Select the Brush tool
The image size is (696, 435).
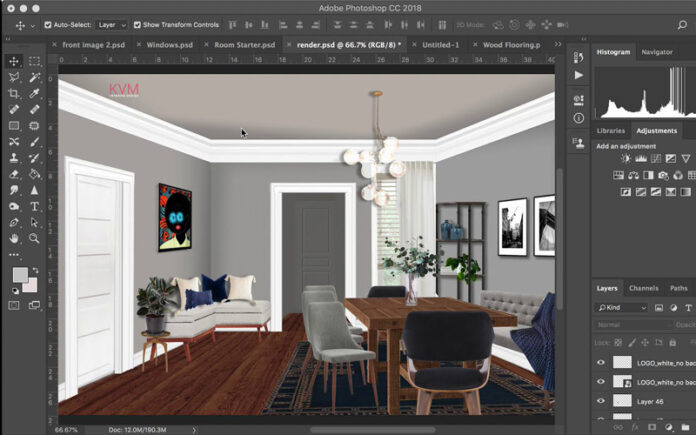coord(34,142)
